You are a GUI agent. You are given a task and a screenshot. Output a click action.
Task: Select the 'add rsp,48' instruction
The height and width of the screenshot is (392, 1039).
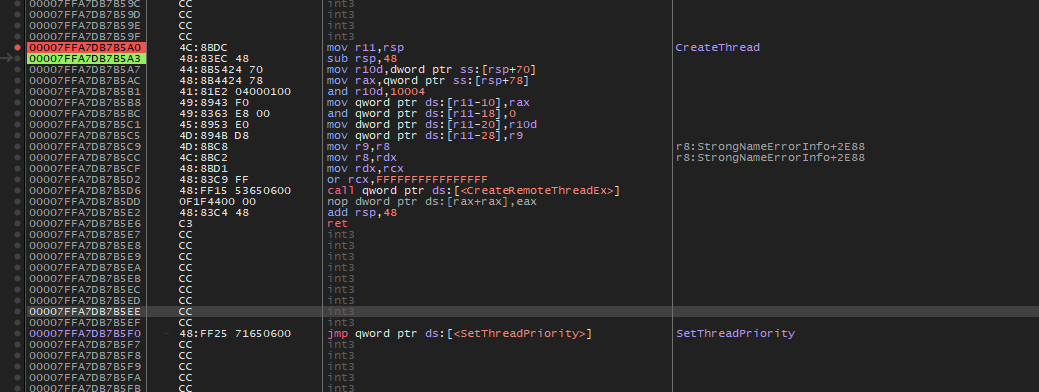coord(362,213)
